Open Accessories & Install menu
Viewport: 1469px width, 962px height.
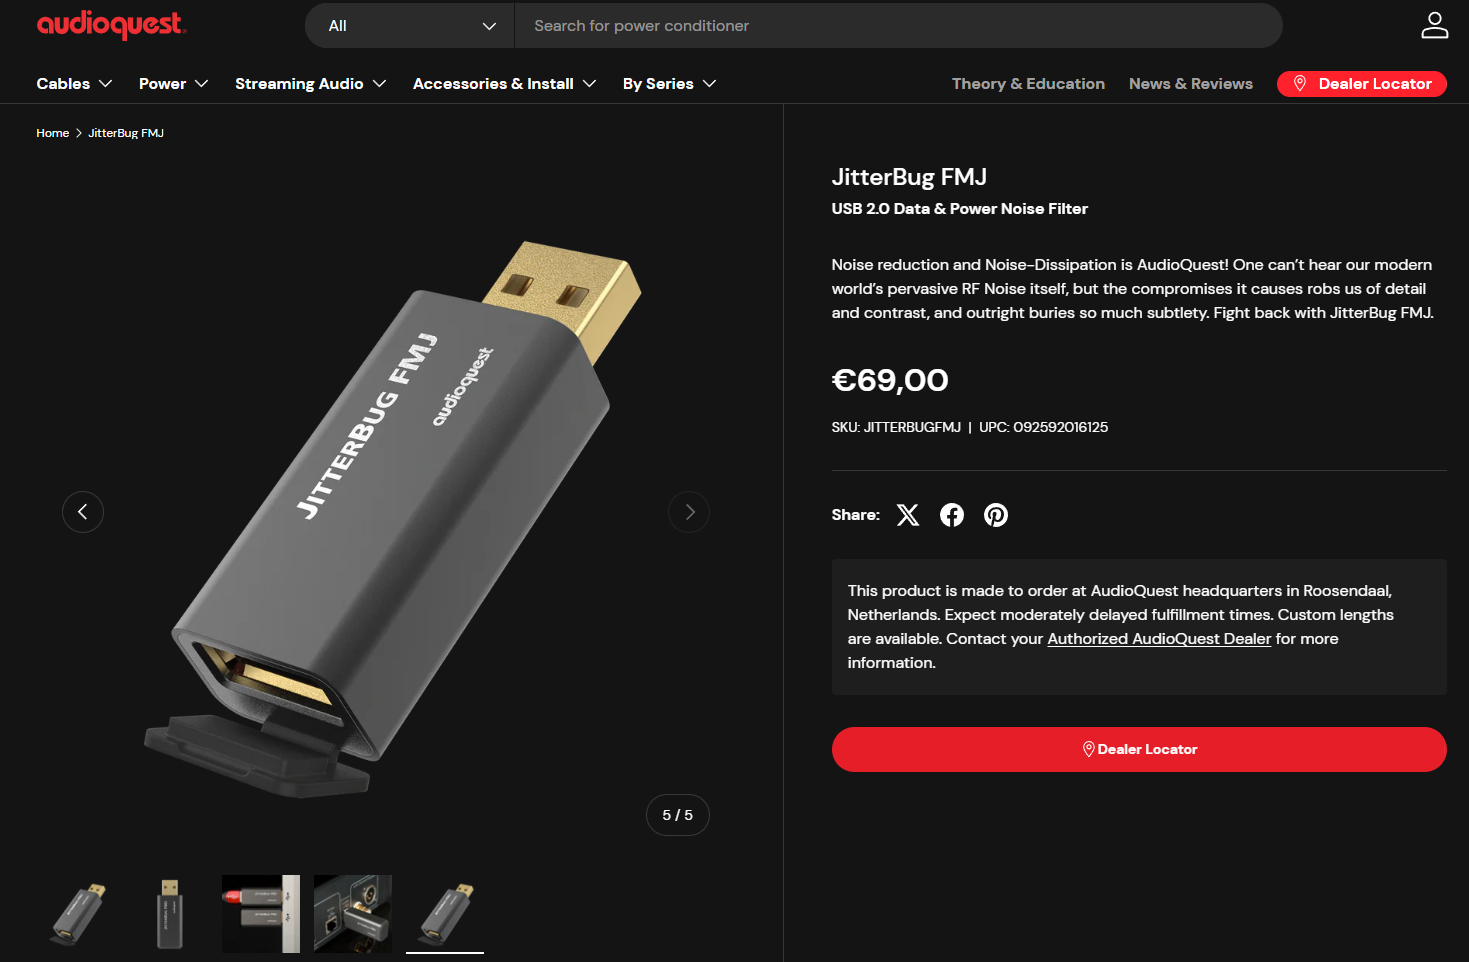(504, 84)
